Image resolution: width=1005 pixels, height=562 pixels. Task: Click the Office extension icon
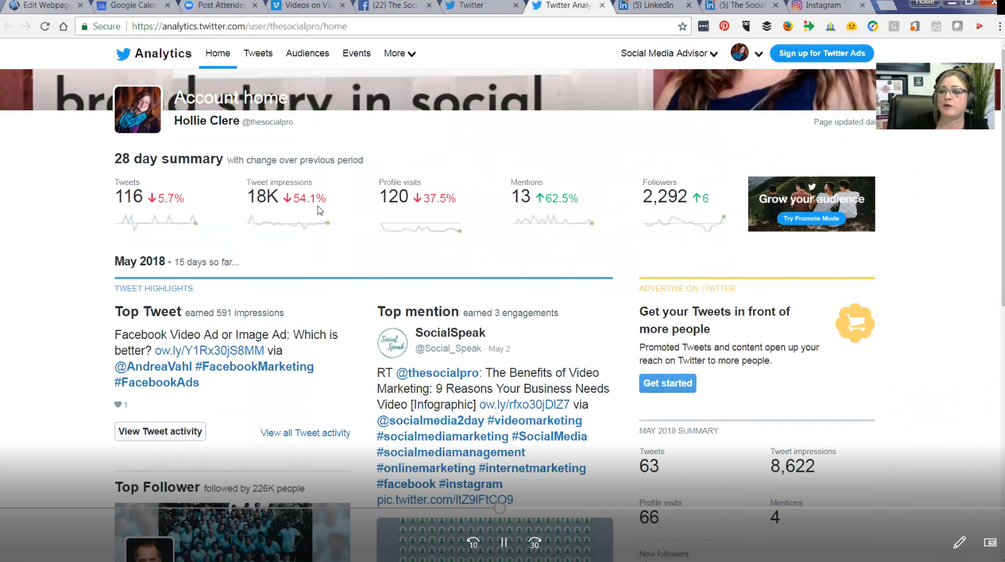coord(915,26)
